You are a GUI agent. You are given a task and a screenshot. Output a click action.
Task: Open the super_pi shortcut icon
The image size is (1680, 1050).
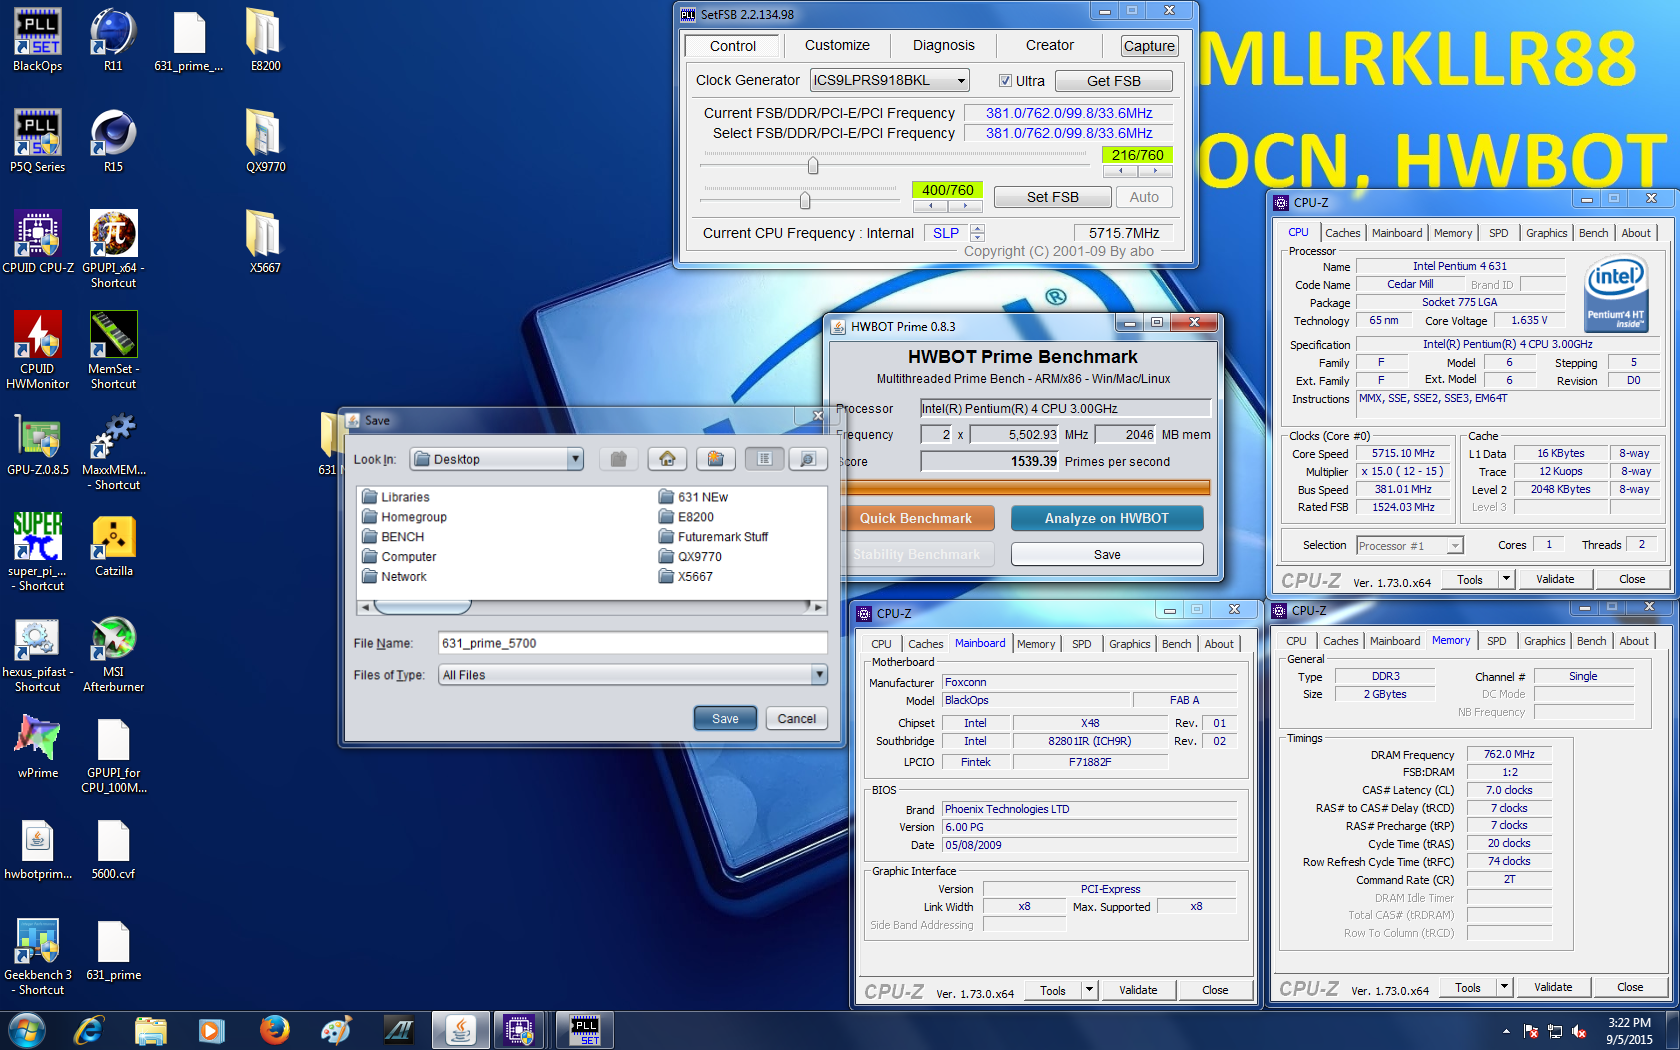click(x=38, y=552)
